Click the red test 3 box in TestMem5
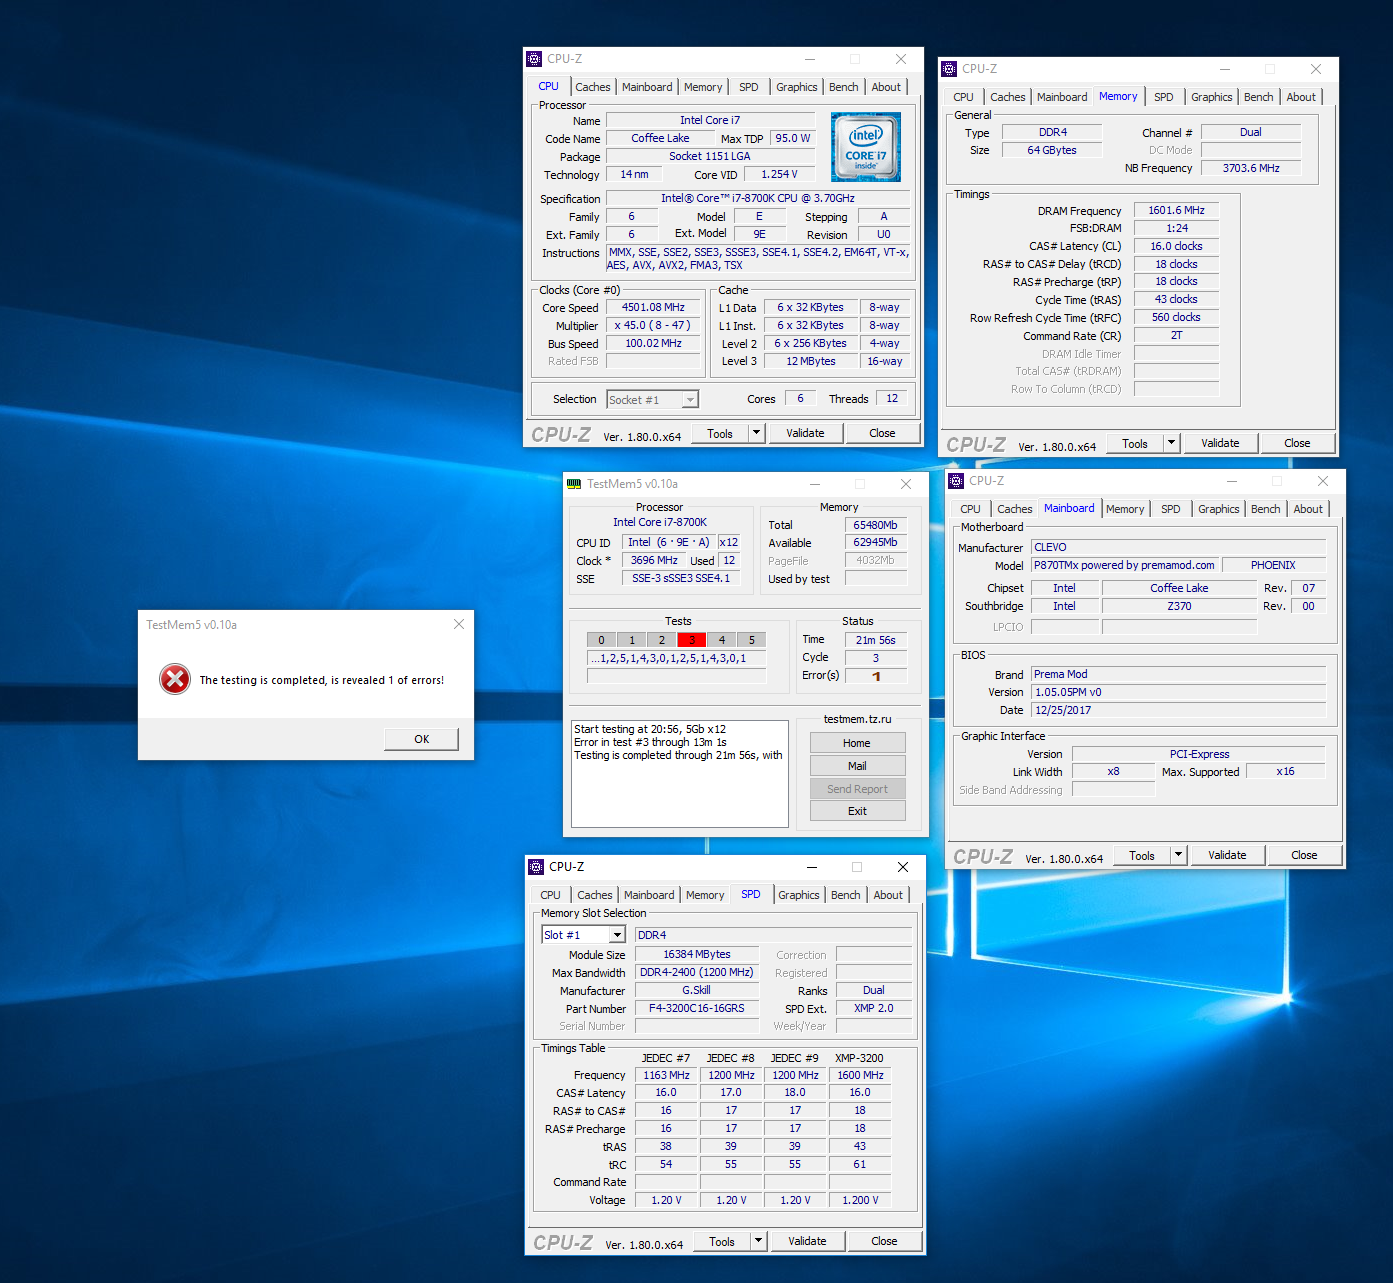 691,640
